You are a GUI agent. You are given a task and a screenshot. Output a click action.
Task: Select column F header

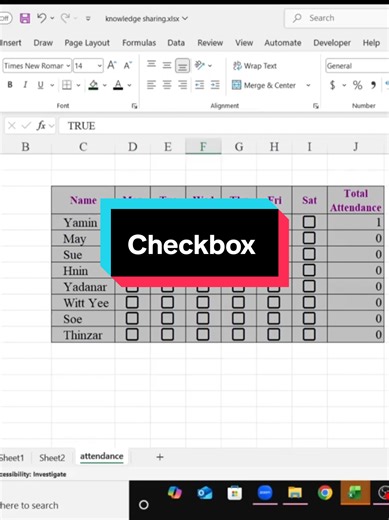(x=203, y=147)
